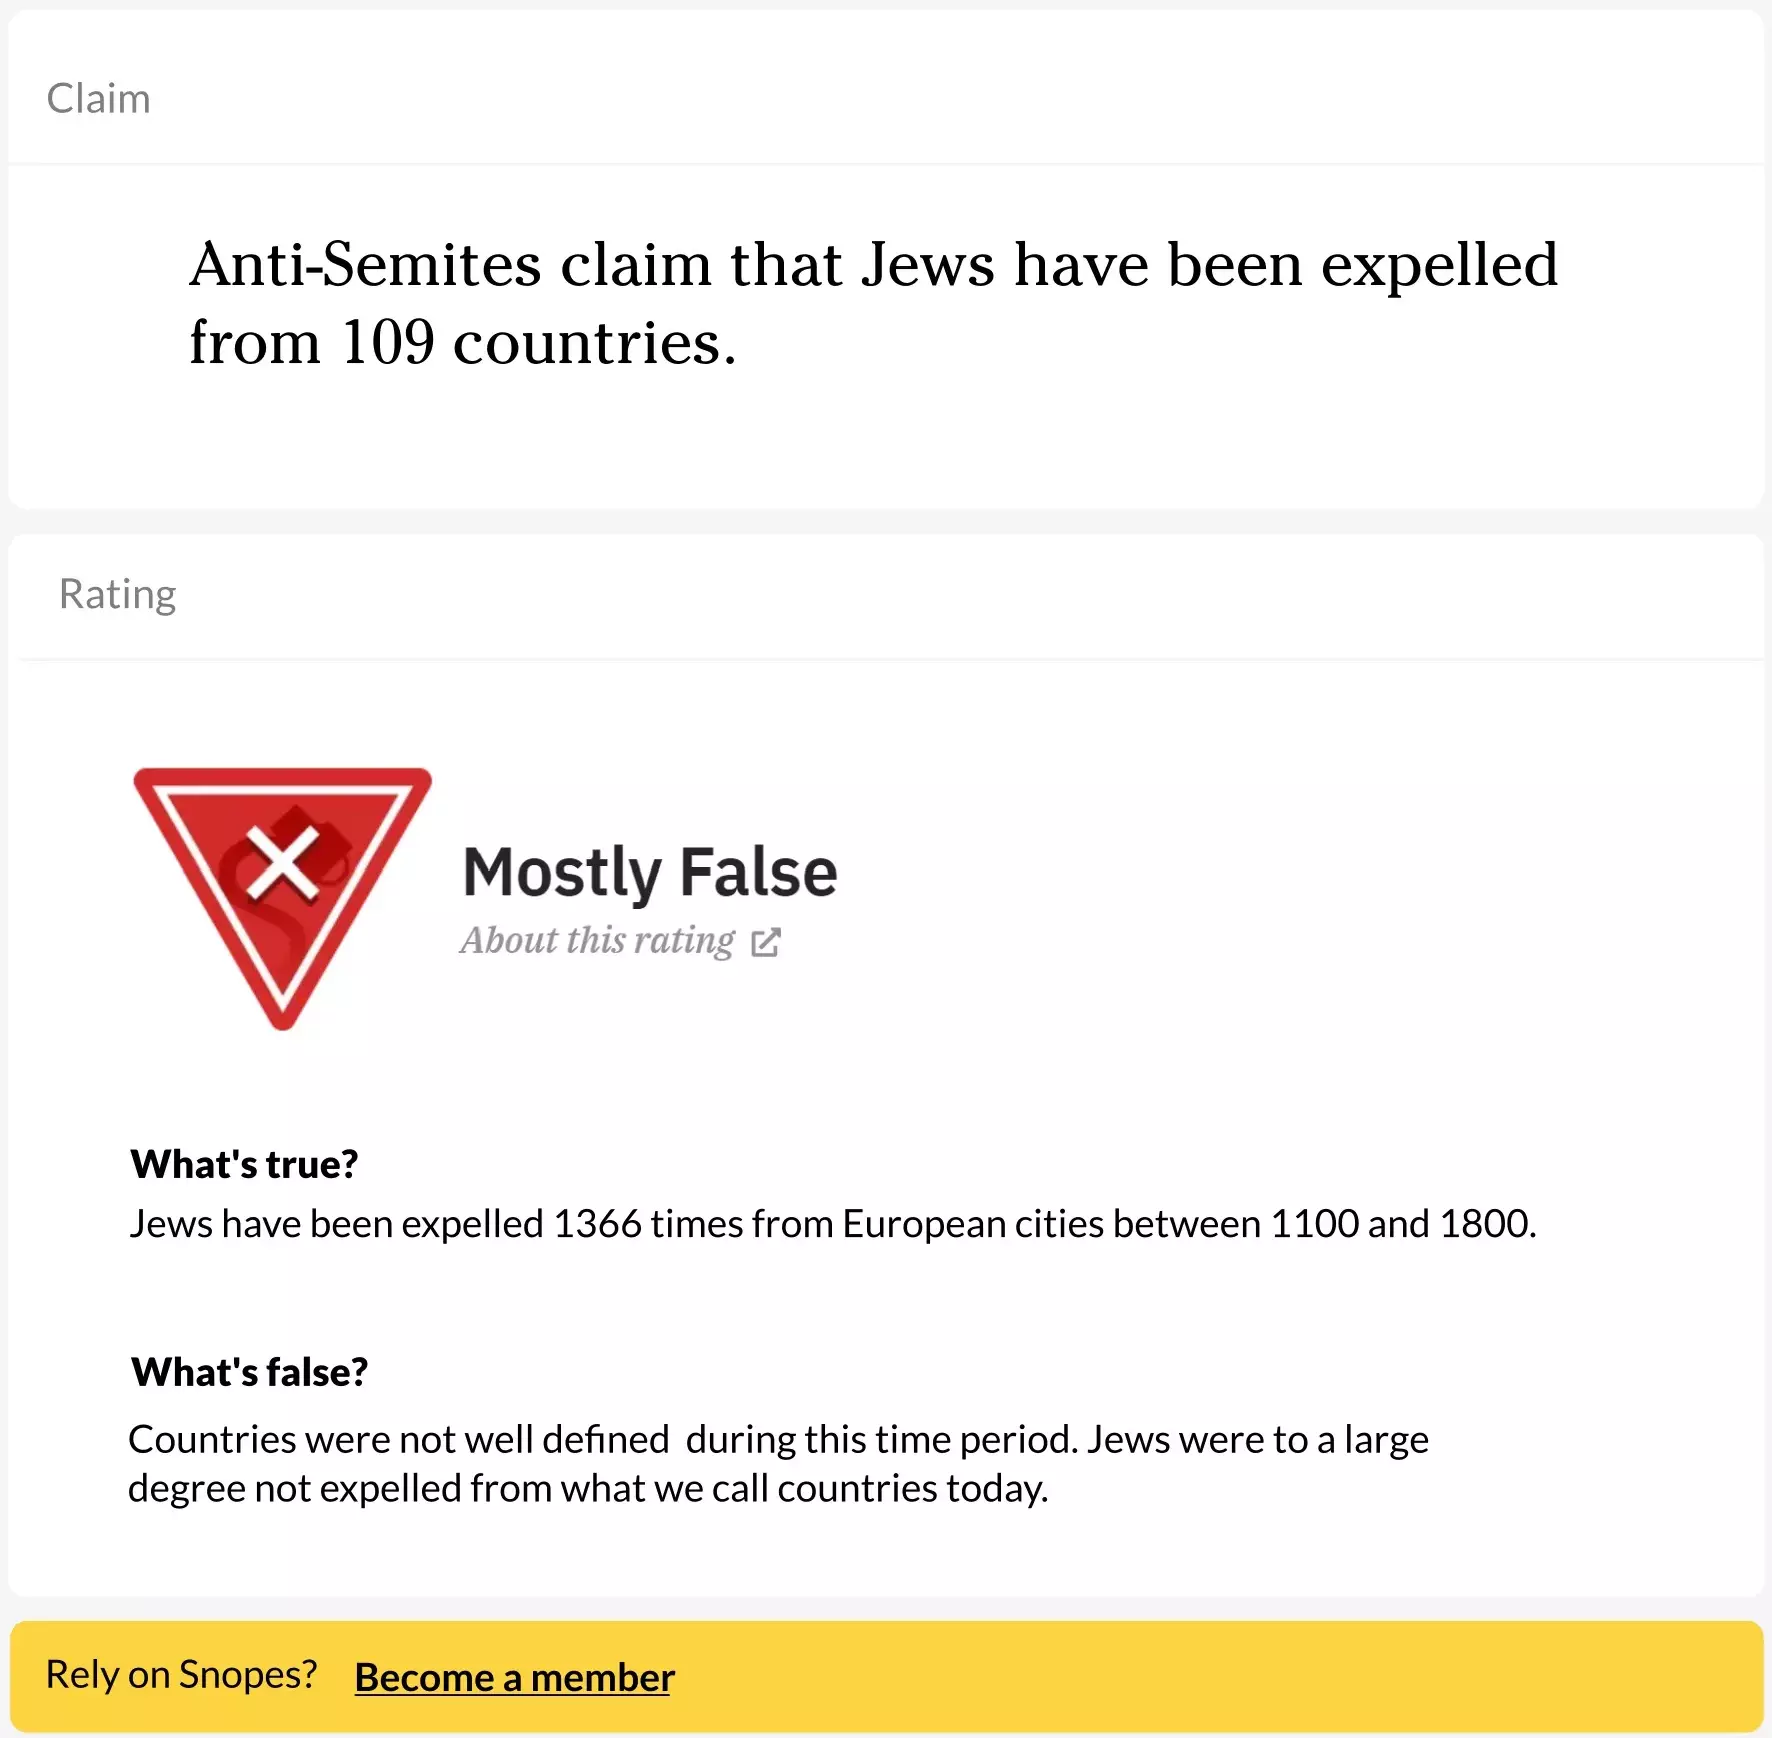The image size is (1772, 1738).
Task: Select the Claim section header
Action: (99, 98)
